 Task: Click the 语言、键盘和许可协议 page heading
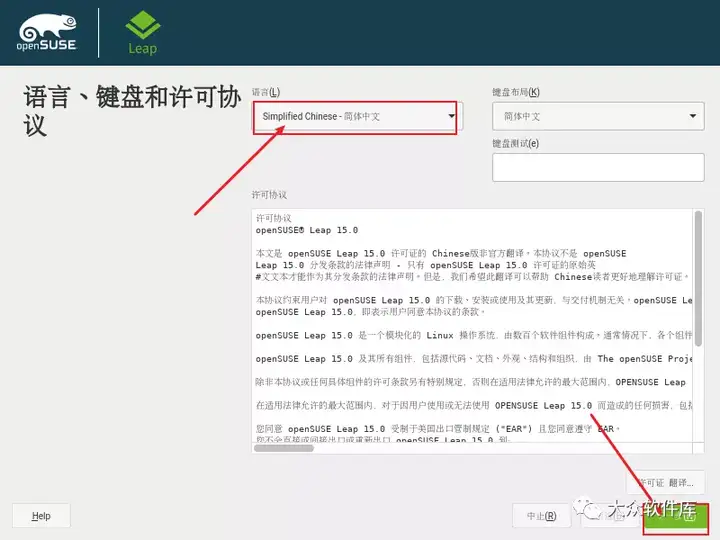[x=132, y=111]
